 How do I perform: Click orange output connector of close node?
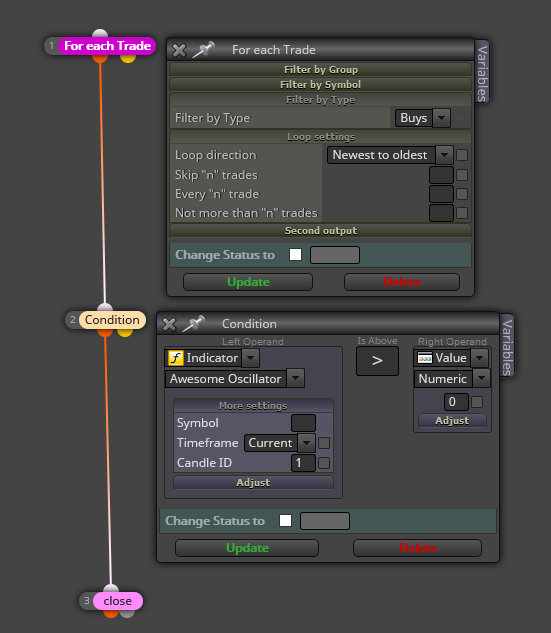tap(111, 614)
